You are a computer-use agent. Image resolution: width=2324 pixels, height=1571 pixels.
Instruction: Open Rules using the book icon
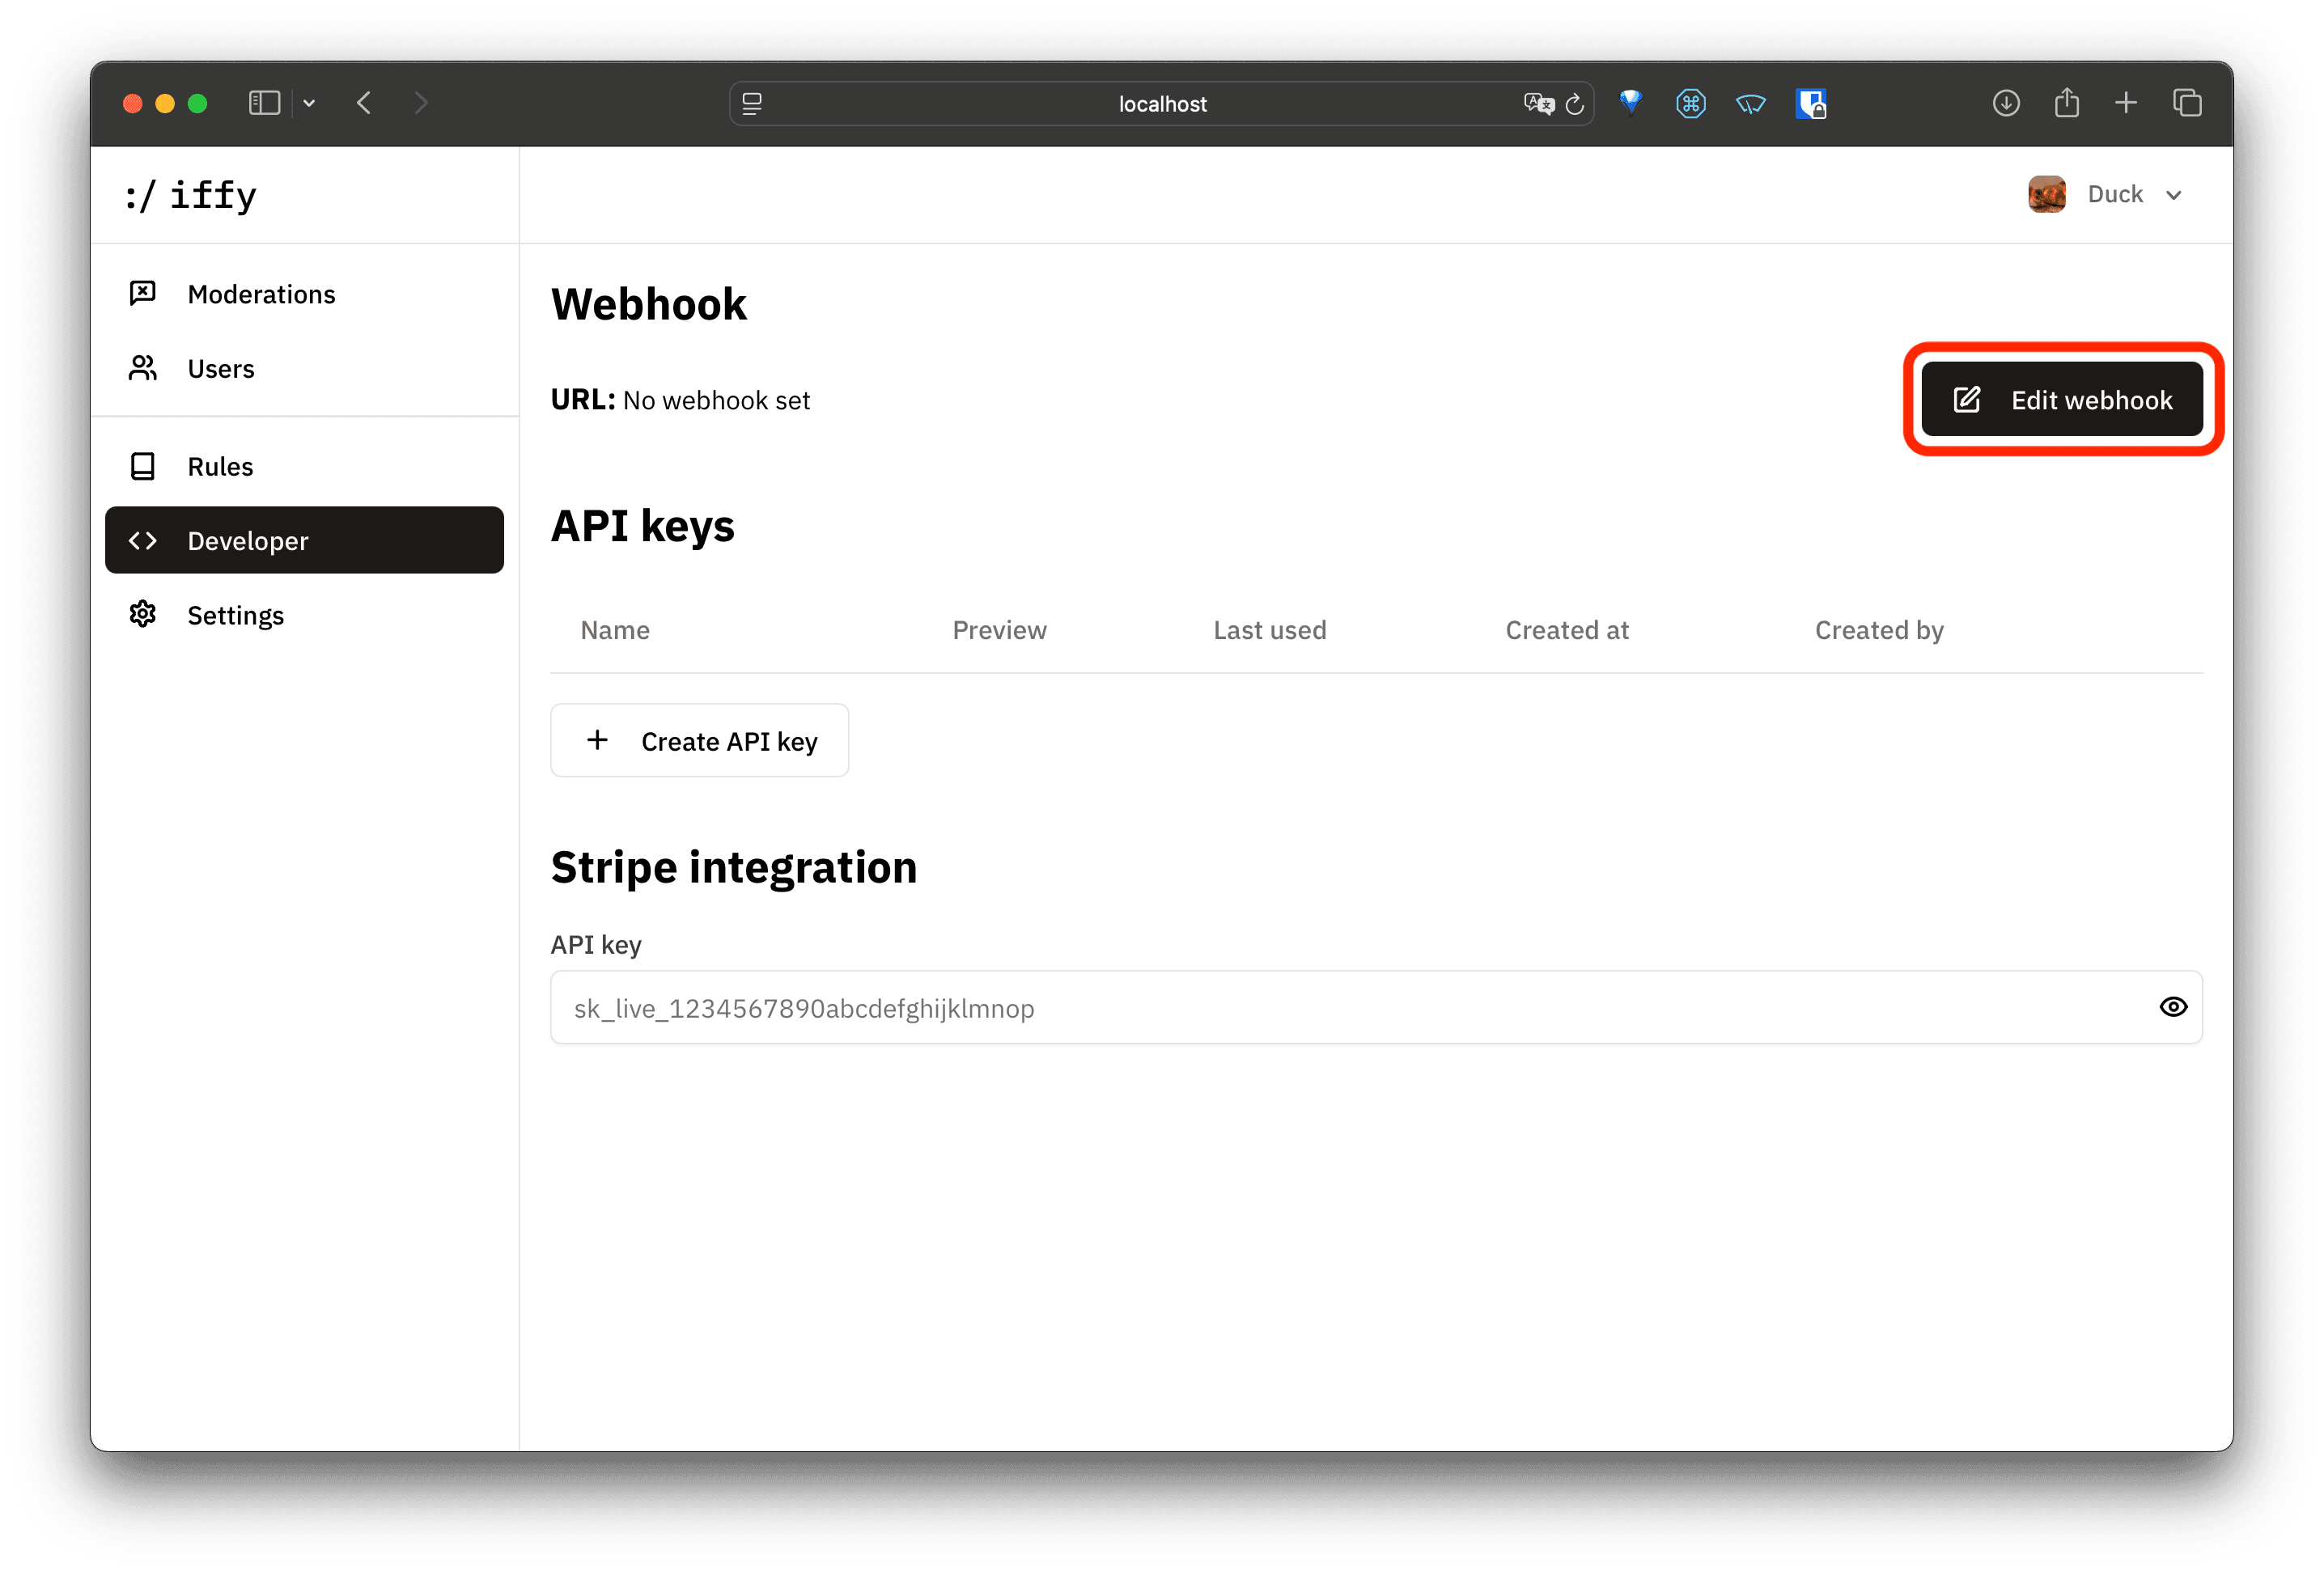[142, 466]
